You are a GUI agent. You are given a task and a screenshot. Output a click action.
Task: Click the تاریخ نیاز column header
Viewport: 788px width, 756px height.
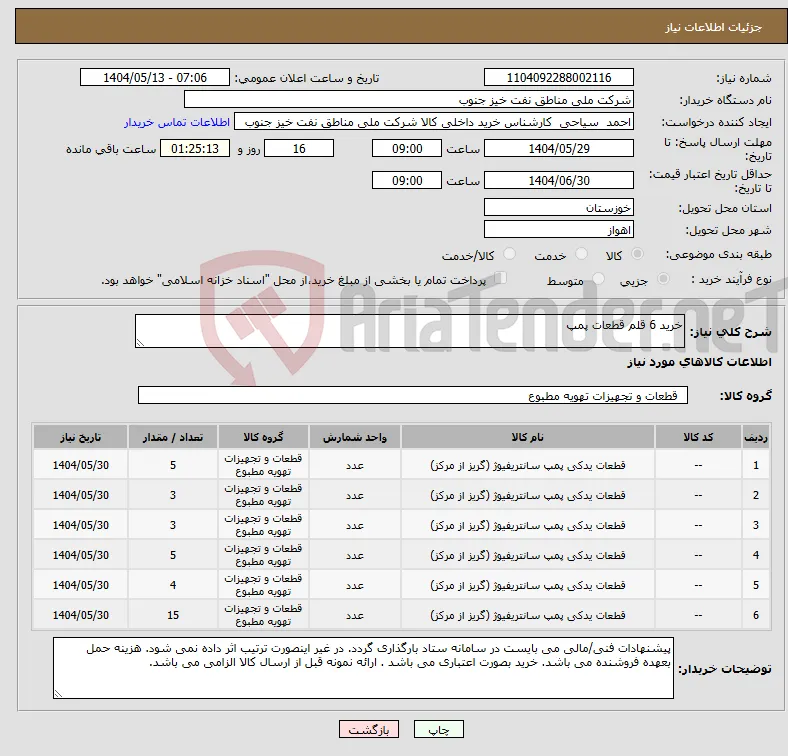pyautogui.click(x=80, y=437)
